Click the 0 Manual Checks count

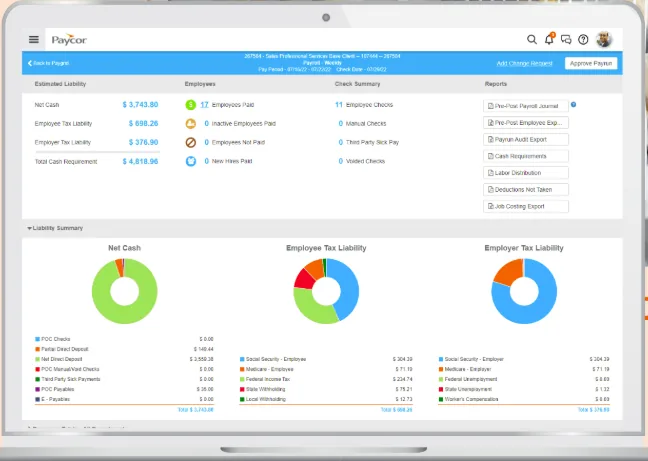[341, 124]
